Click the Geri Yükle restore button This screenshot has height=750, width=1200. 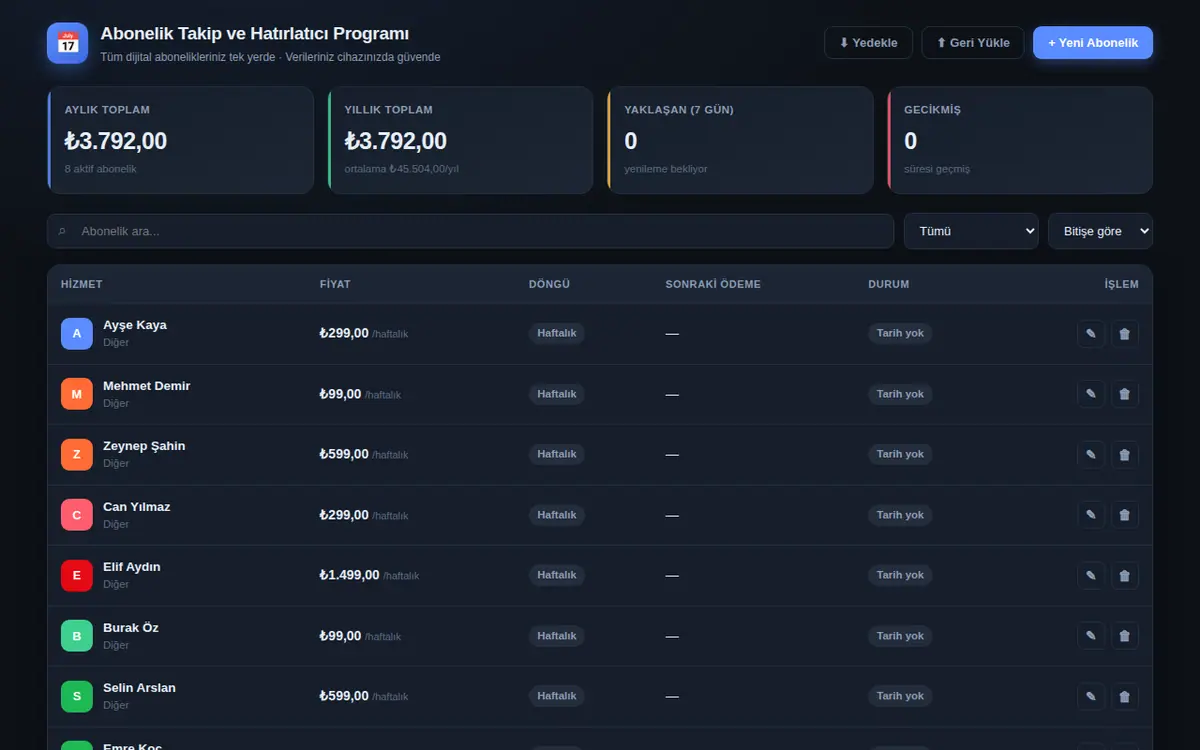973,43
